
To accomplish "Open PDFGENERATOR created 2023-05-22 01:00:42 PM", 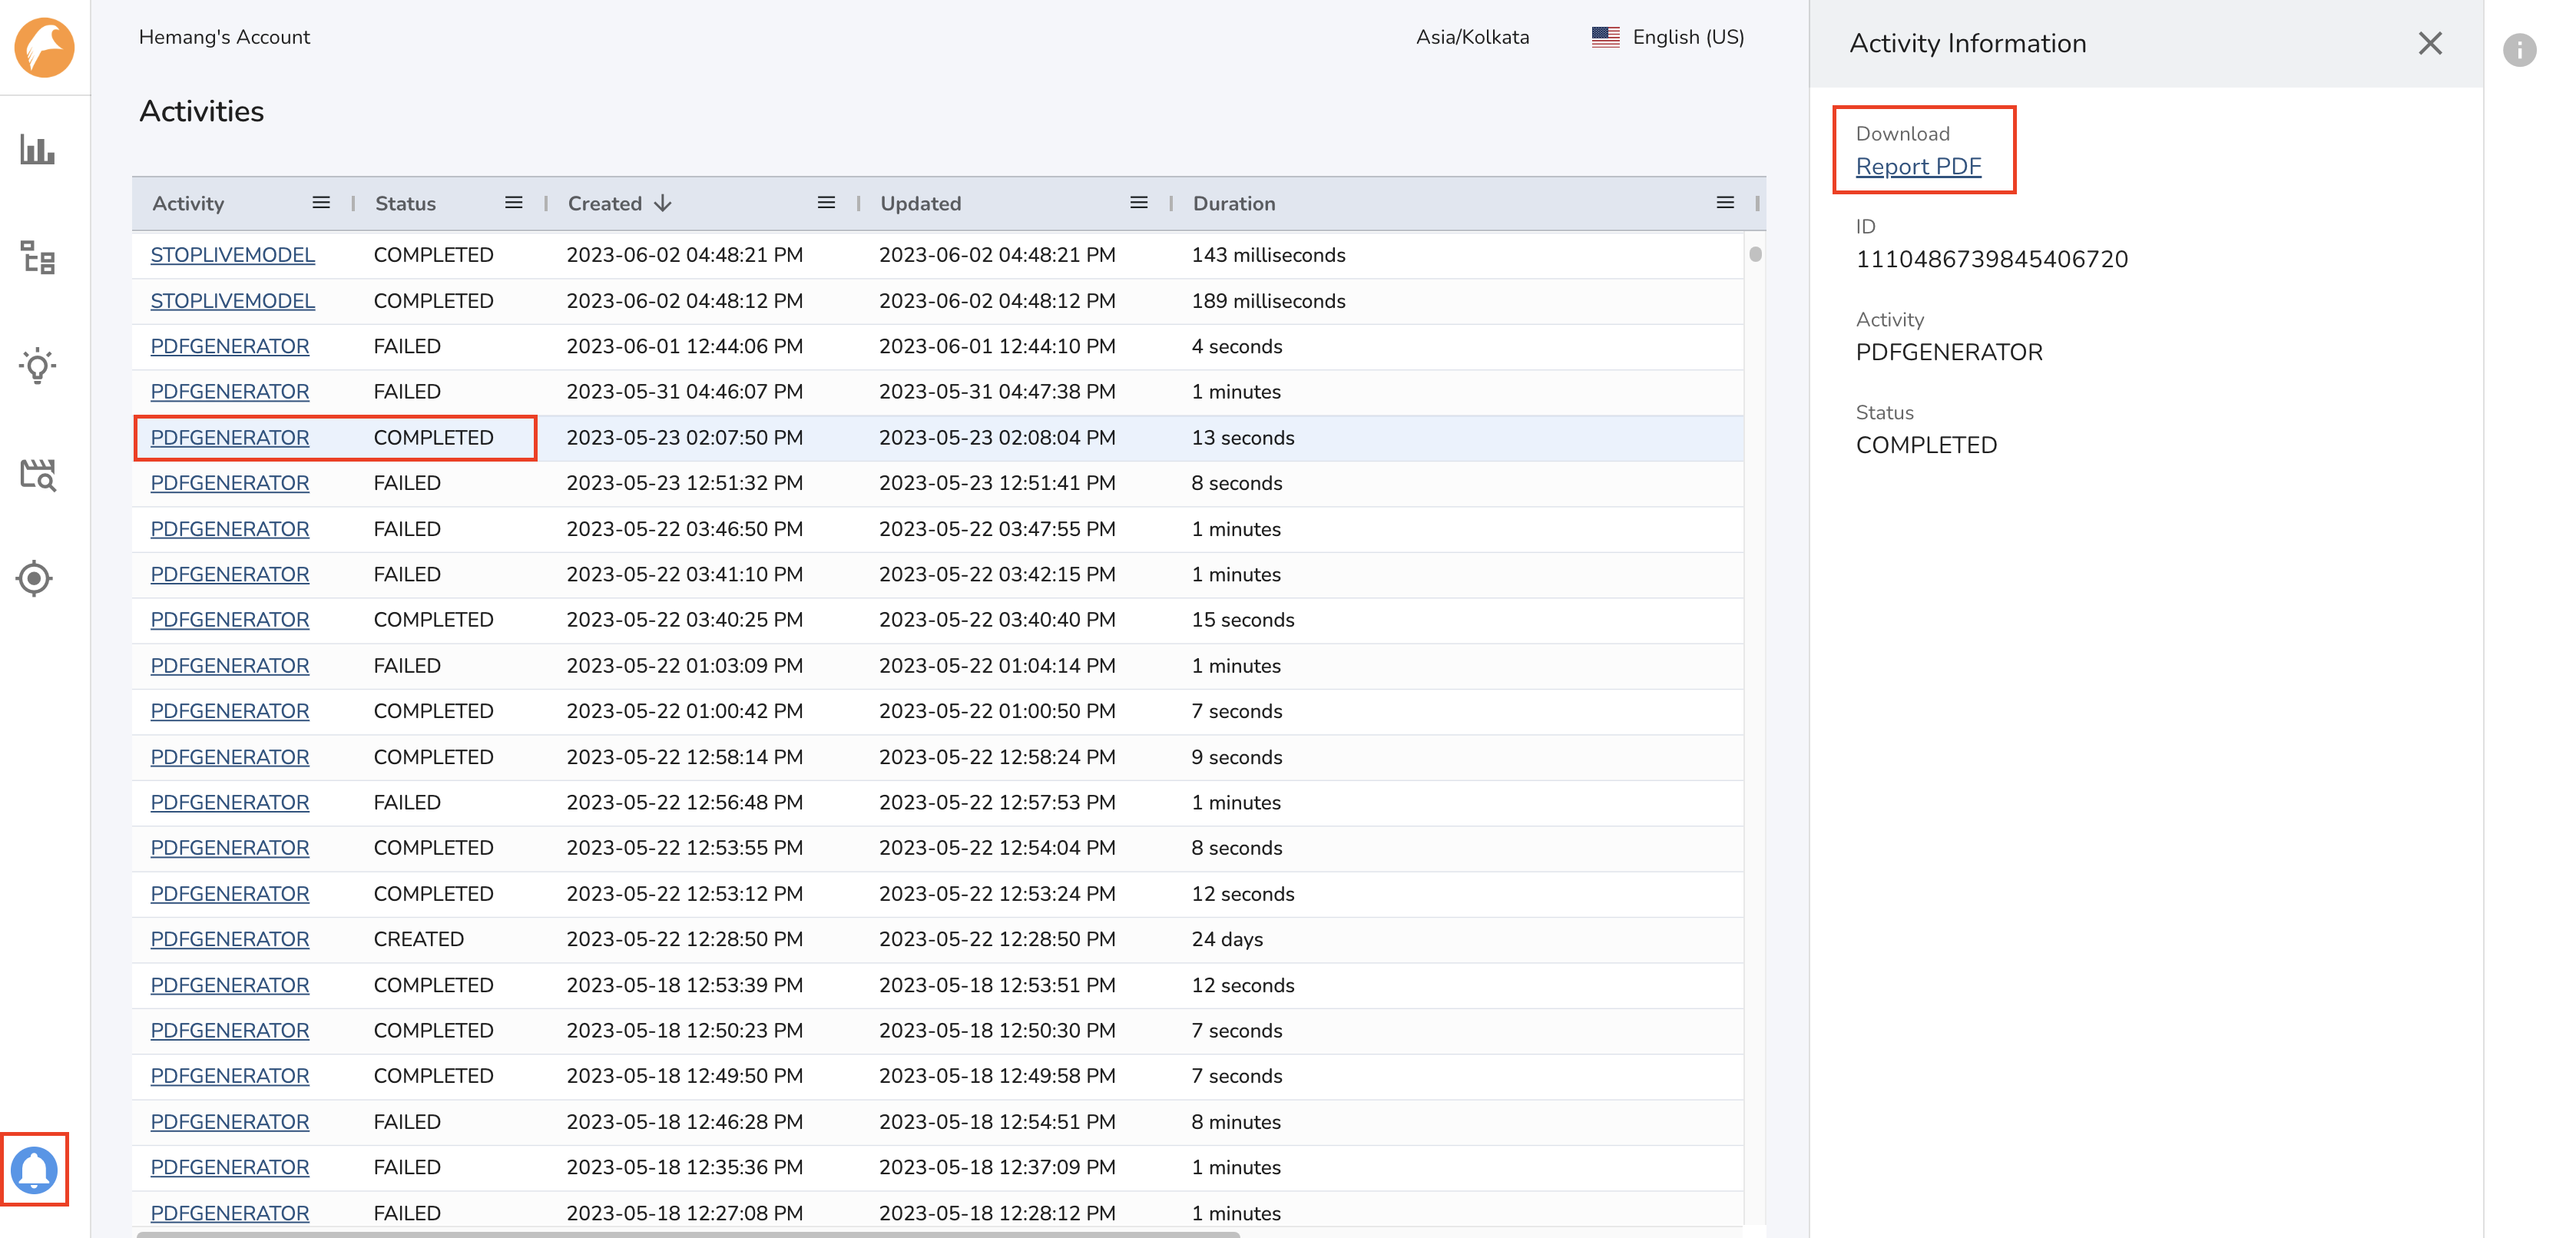I will click(229, 711).
